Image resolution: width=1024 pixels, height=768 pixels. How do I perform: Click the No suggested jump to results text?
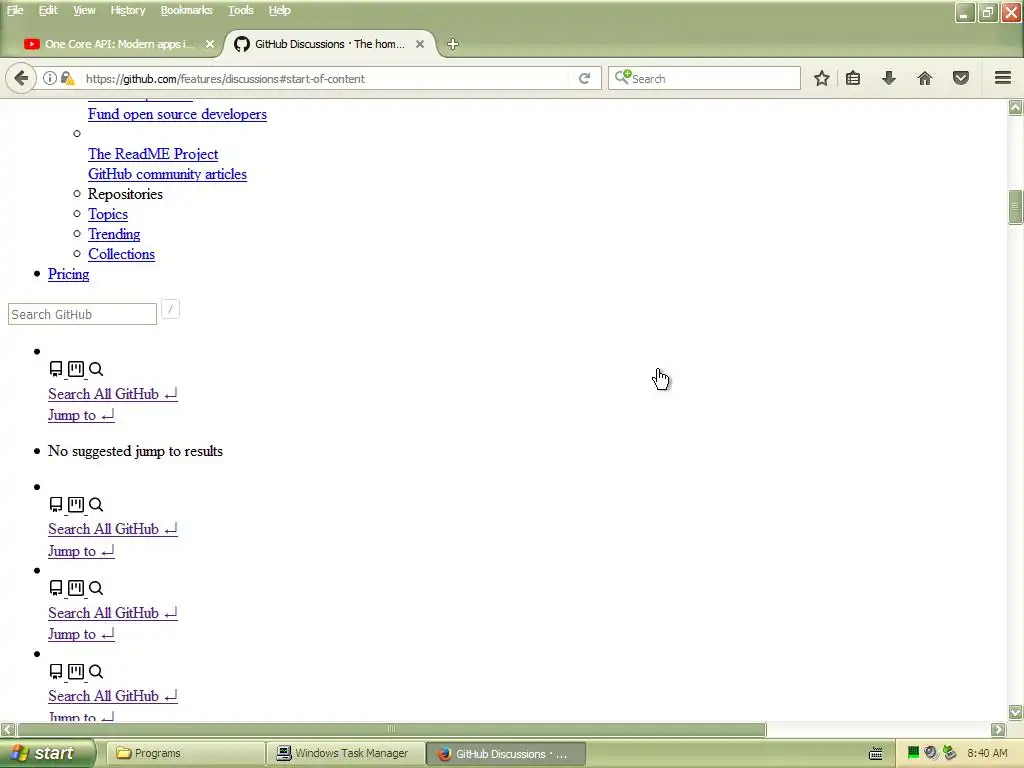(135, 451)
